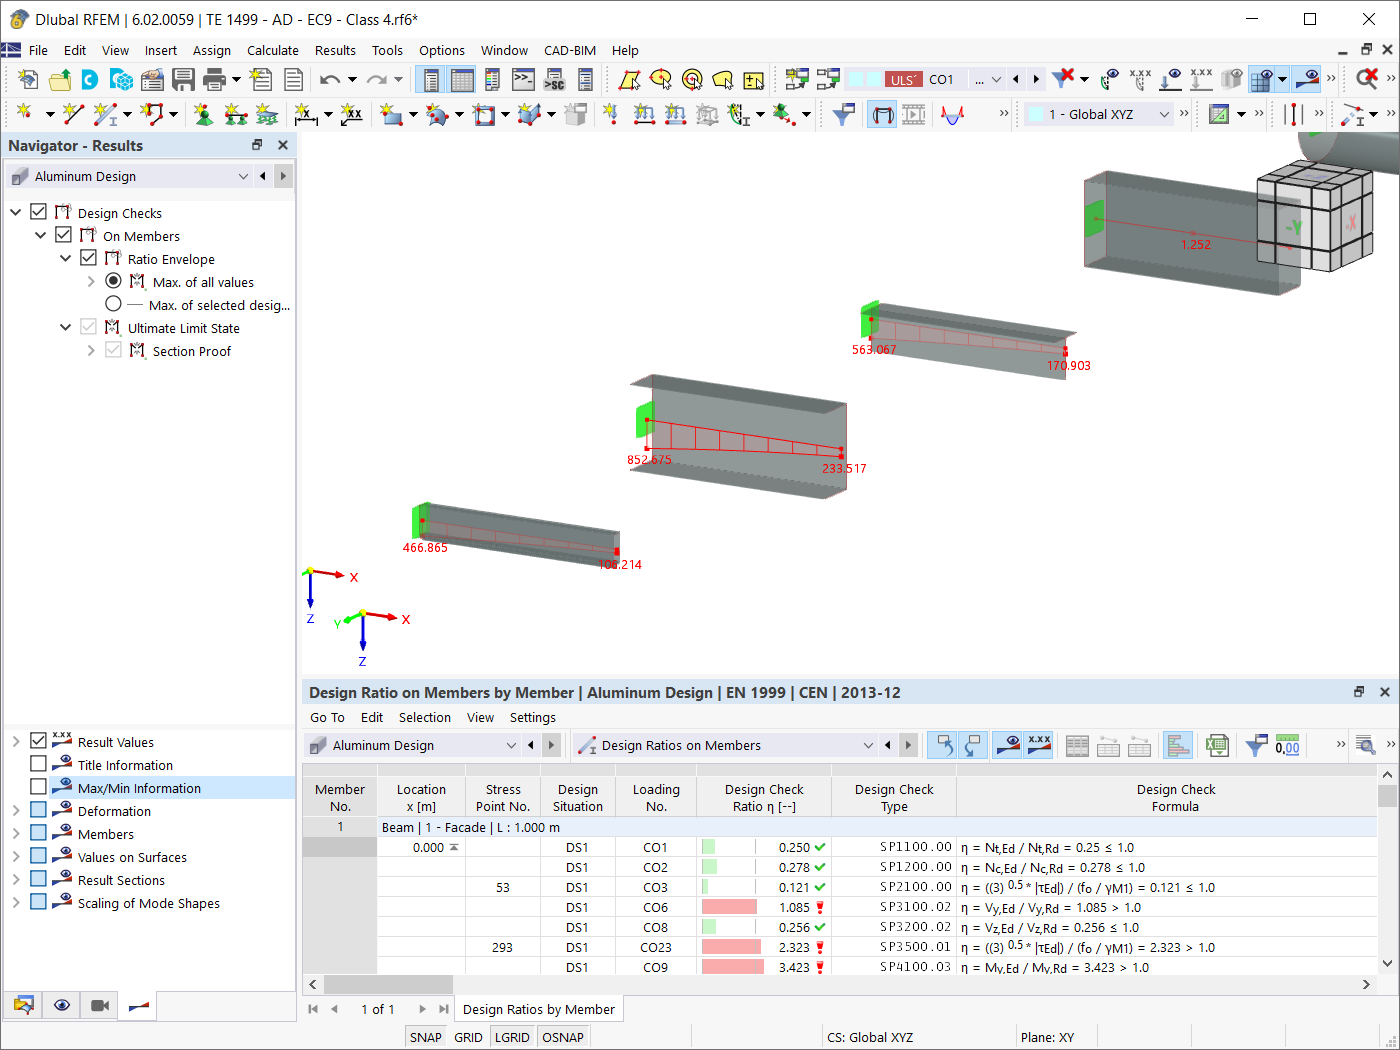This screenshot has width=1400, height=1050.
Task: Click the animation film strip icon
Action: point(914,114)
